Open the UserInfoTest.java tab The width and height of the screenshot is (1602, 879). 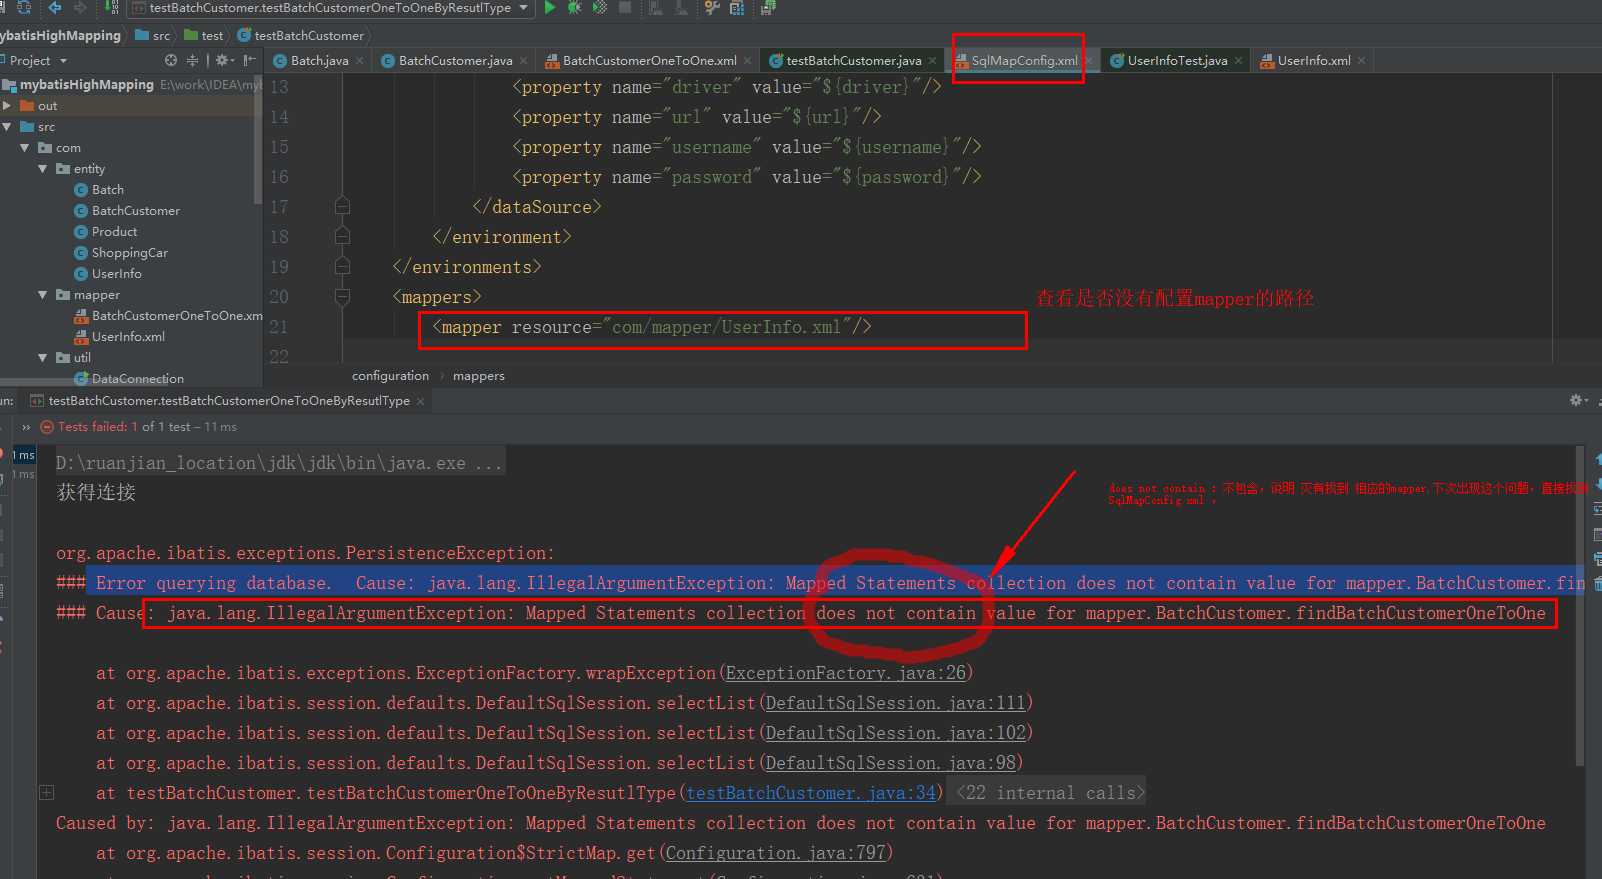coord(1177,61)
